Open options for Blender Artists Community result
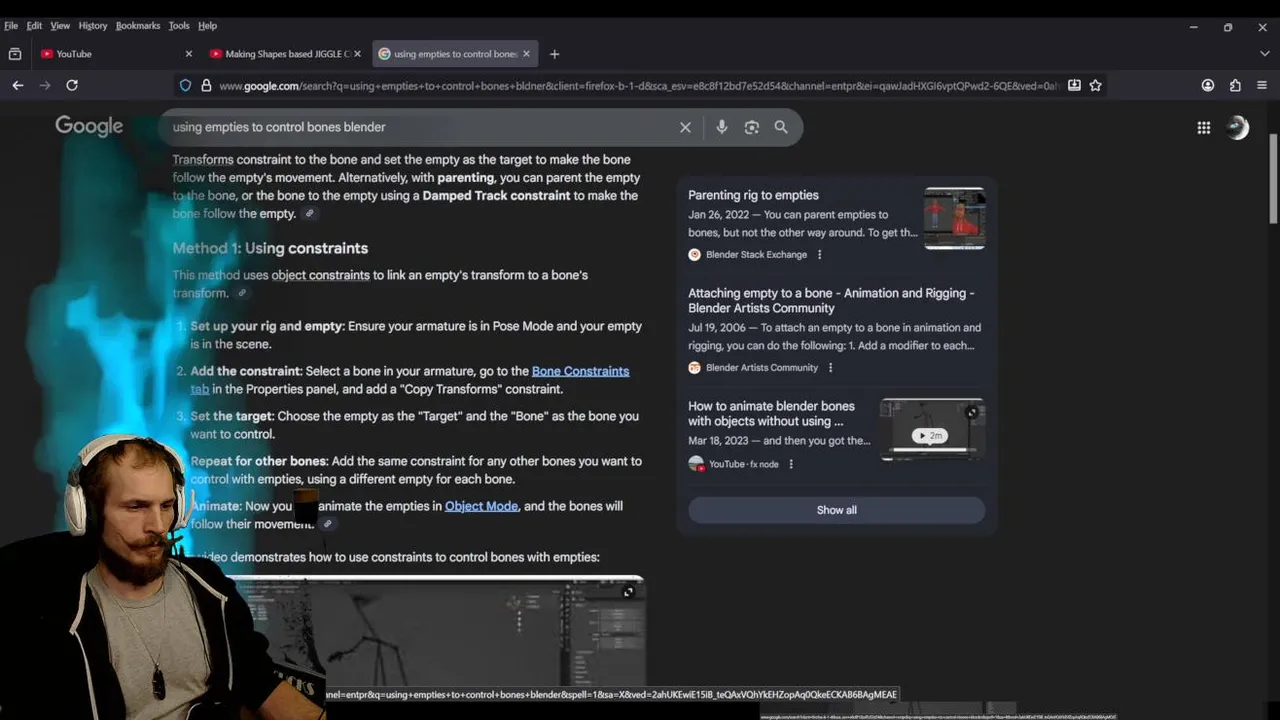The width and height of the screenshot is (1280, 720). tap(830, 368)
